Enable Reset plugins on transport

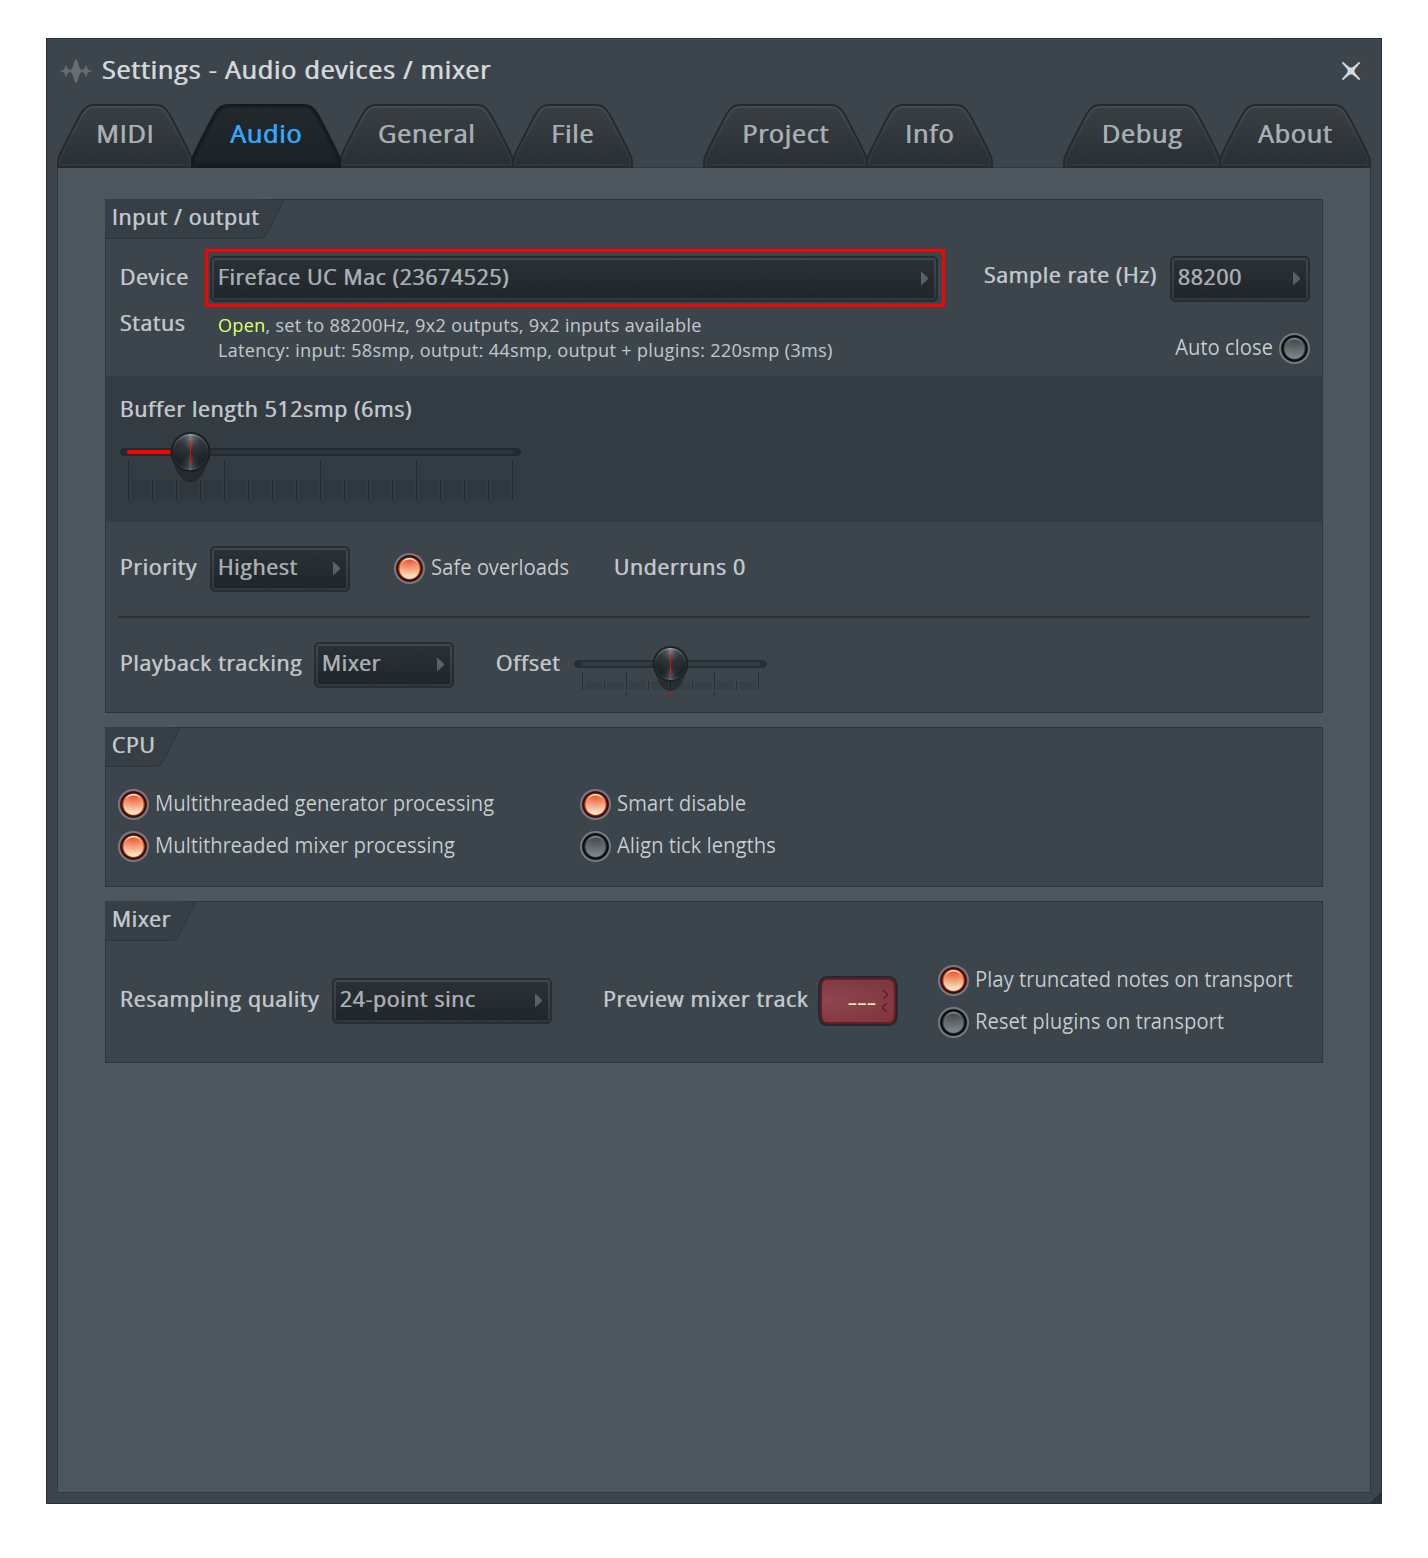click(x=953, y=1022)
